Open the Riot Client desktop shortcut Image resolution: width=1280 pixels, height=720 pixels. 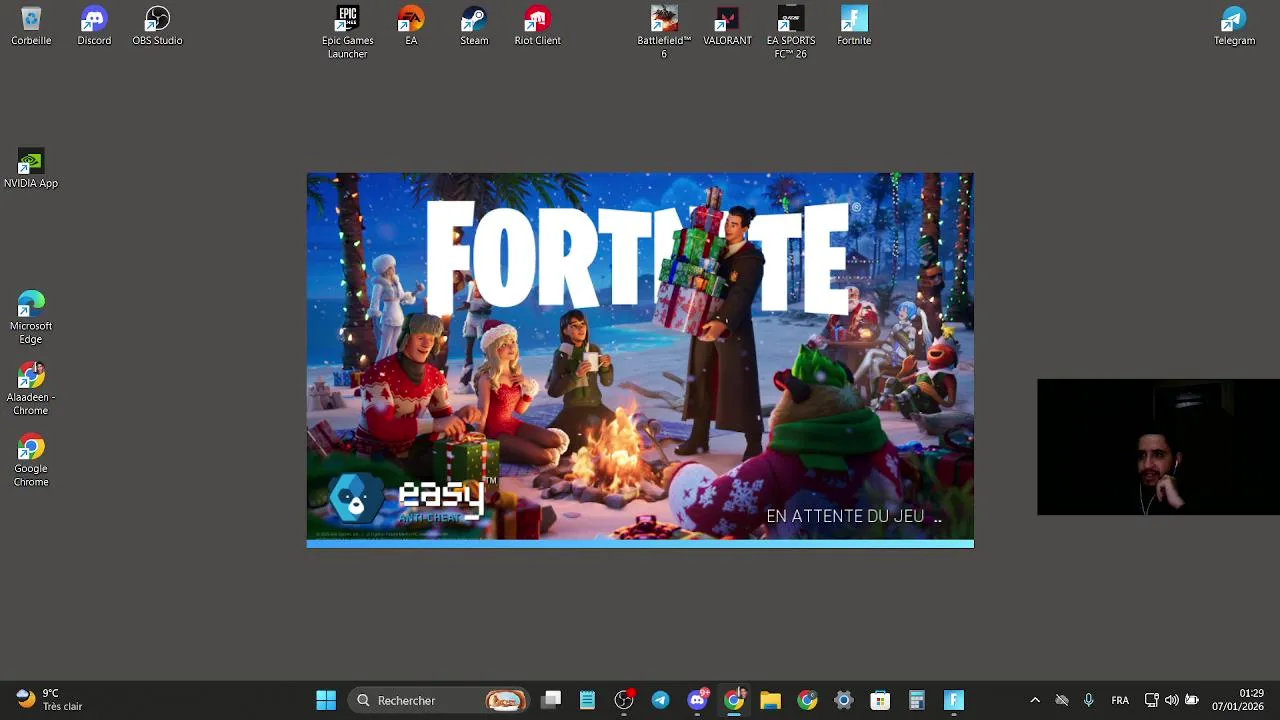537,26
